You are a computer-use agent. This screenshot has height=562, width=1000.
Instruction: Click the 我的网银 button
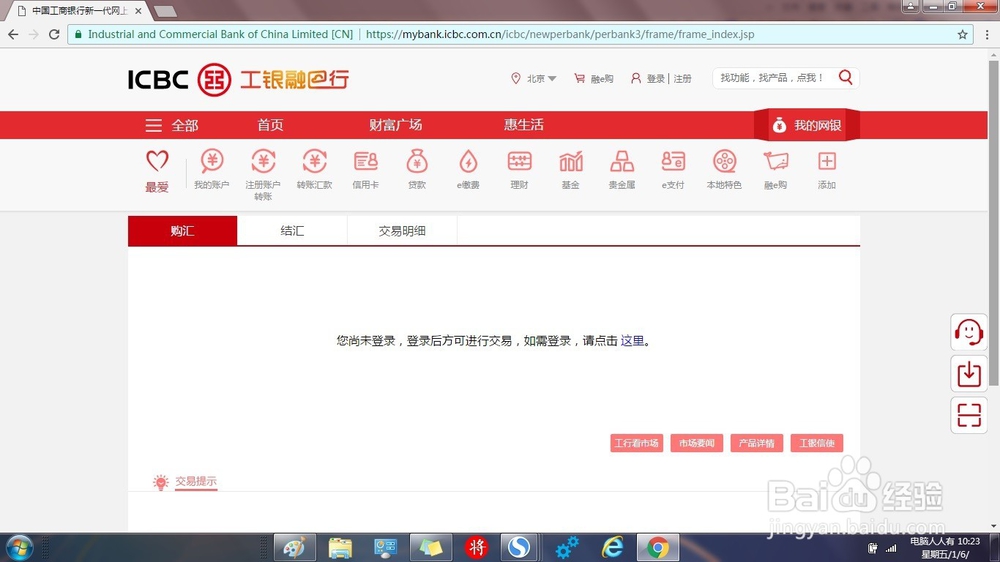(807, 125)
